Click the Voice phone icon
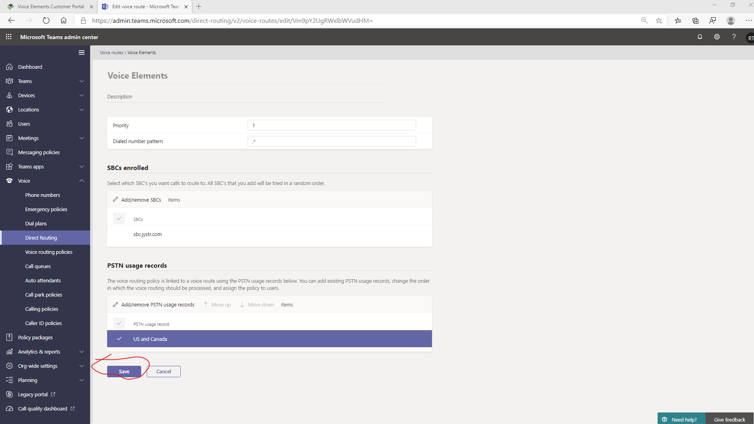The image size is (754, 424). click(9, 181)
